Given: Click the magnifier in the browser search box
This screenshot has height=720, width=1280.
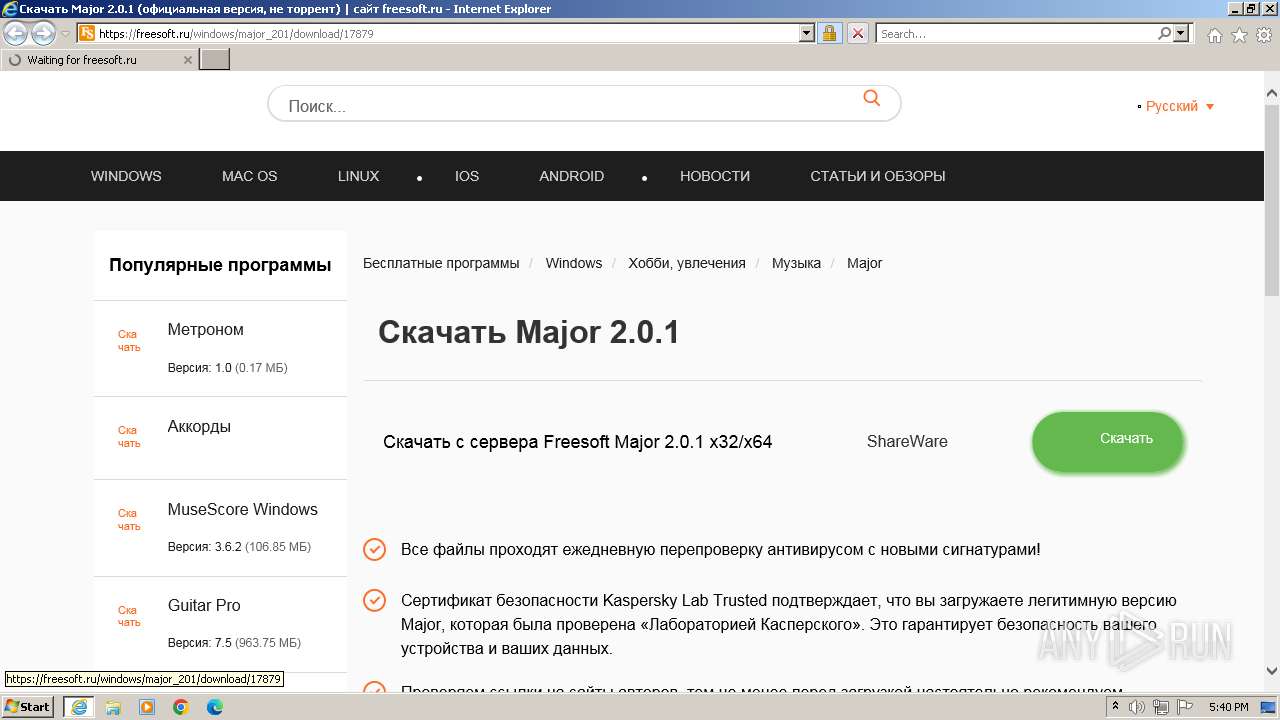Looking at the screenshot, I should click(x=1164, y=33).
